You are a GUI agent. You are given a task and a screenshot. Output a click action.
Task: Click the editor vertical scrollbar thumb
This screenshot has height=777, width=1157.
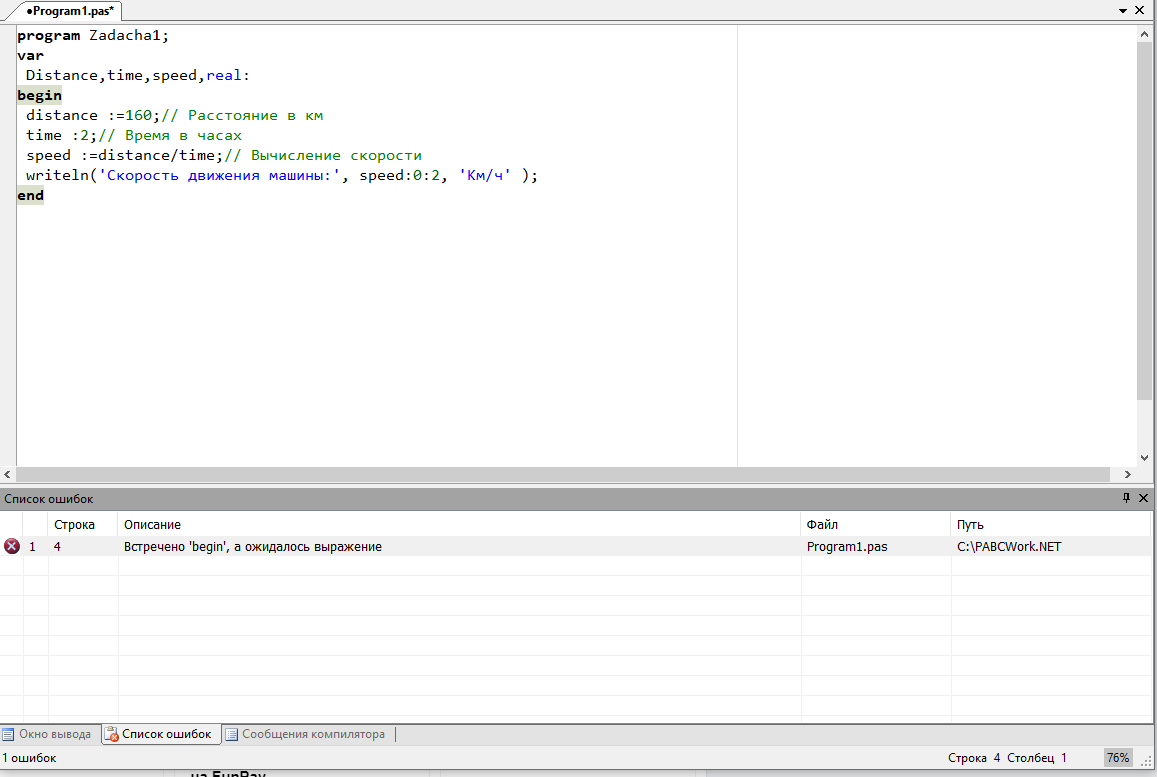pyautogui.click(x=1144, y=221)
